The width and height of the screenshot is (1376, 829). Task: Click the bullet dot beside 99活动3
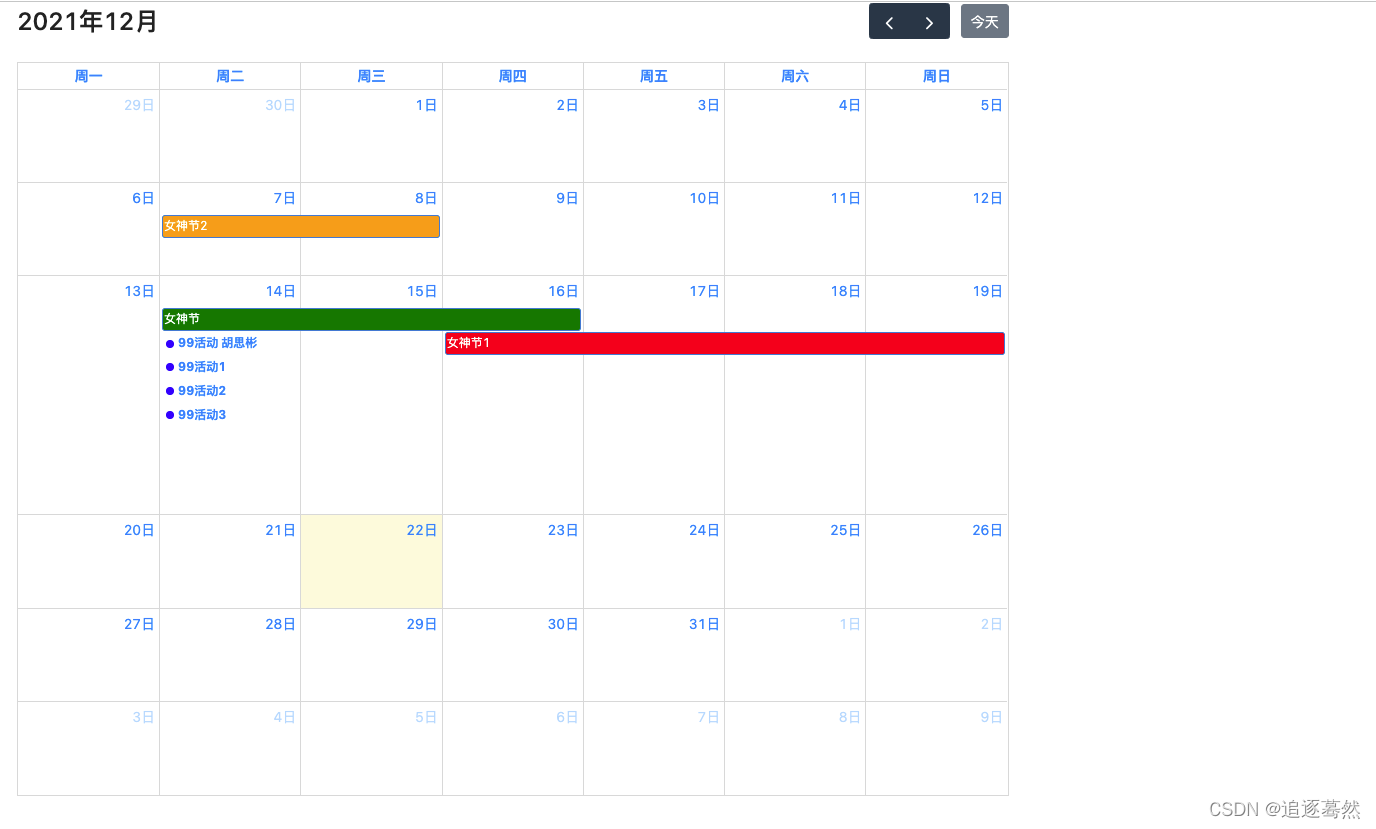(170, 414)
